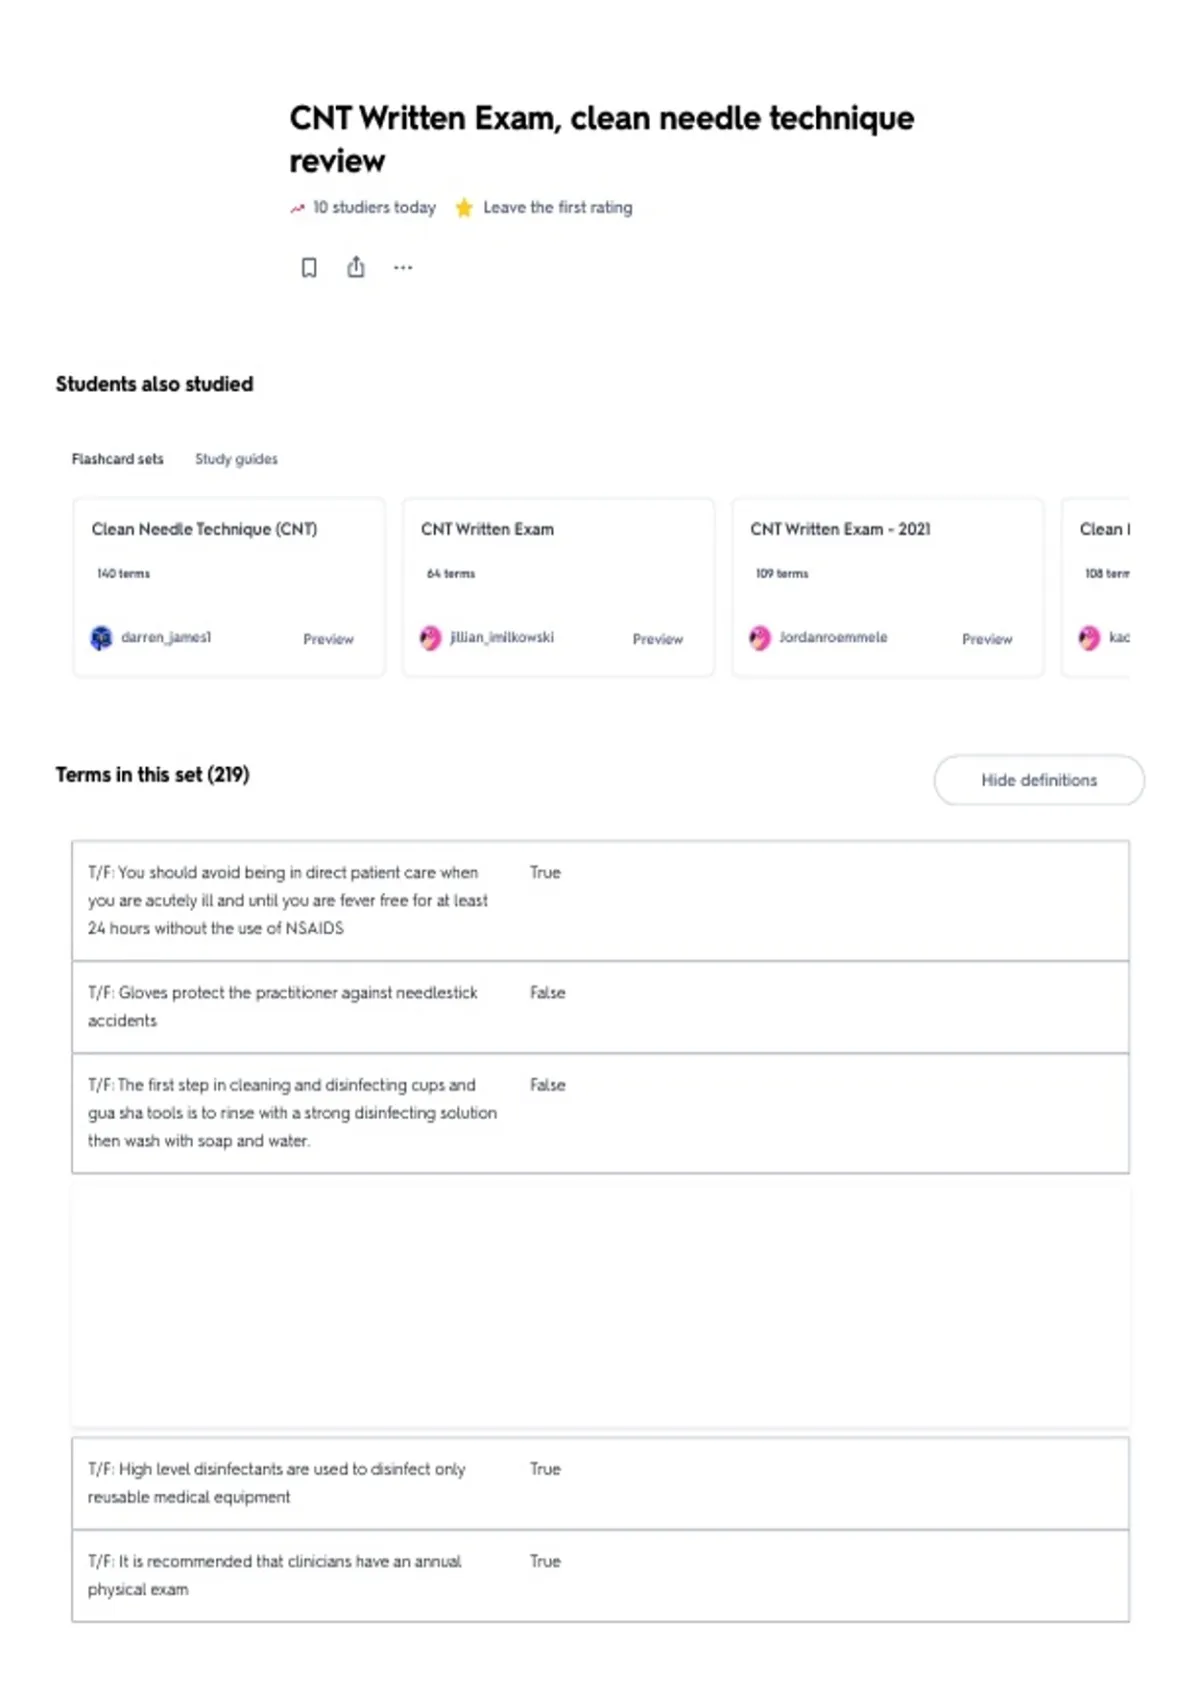Open the three-dots more options menu
Viewport: 1200px width, 1700px height.
tap(403, 267)
